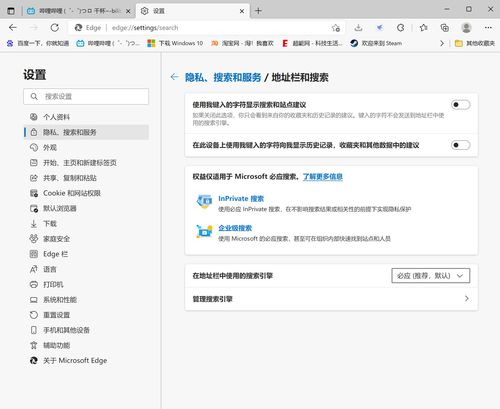Open 手机和其他设备 section
This screenshot has height=409, width=500.
(x=86, y=330)
